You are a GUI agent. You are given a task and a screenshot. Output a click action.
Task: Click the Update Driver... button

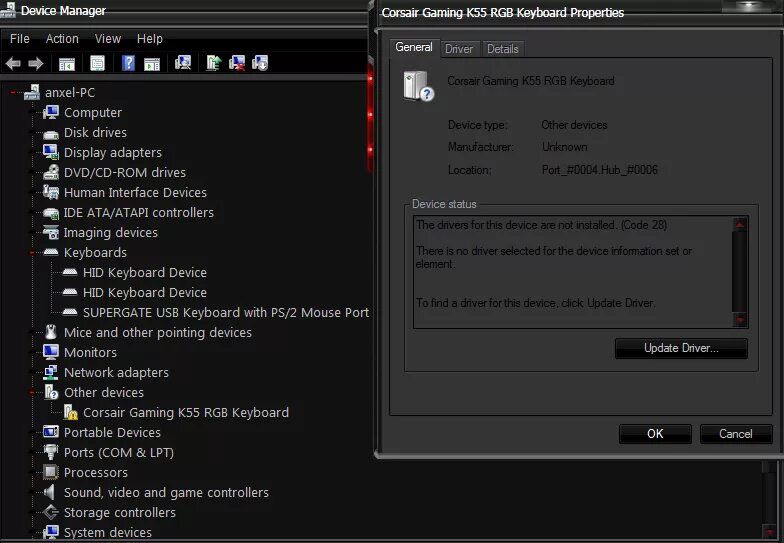tap(681, 348)
